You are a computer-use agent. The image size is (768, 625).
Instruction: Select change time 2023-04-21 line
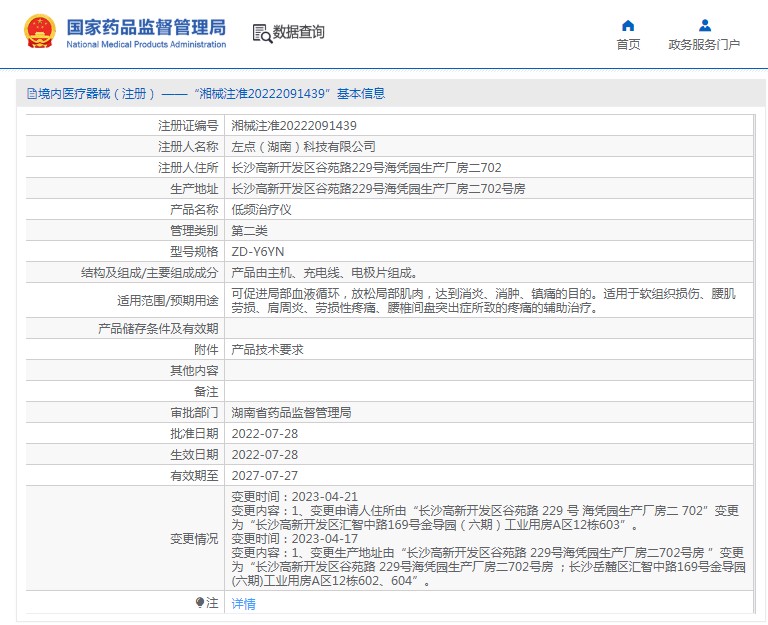click(x=294, y=497)
